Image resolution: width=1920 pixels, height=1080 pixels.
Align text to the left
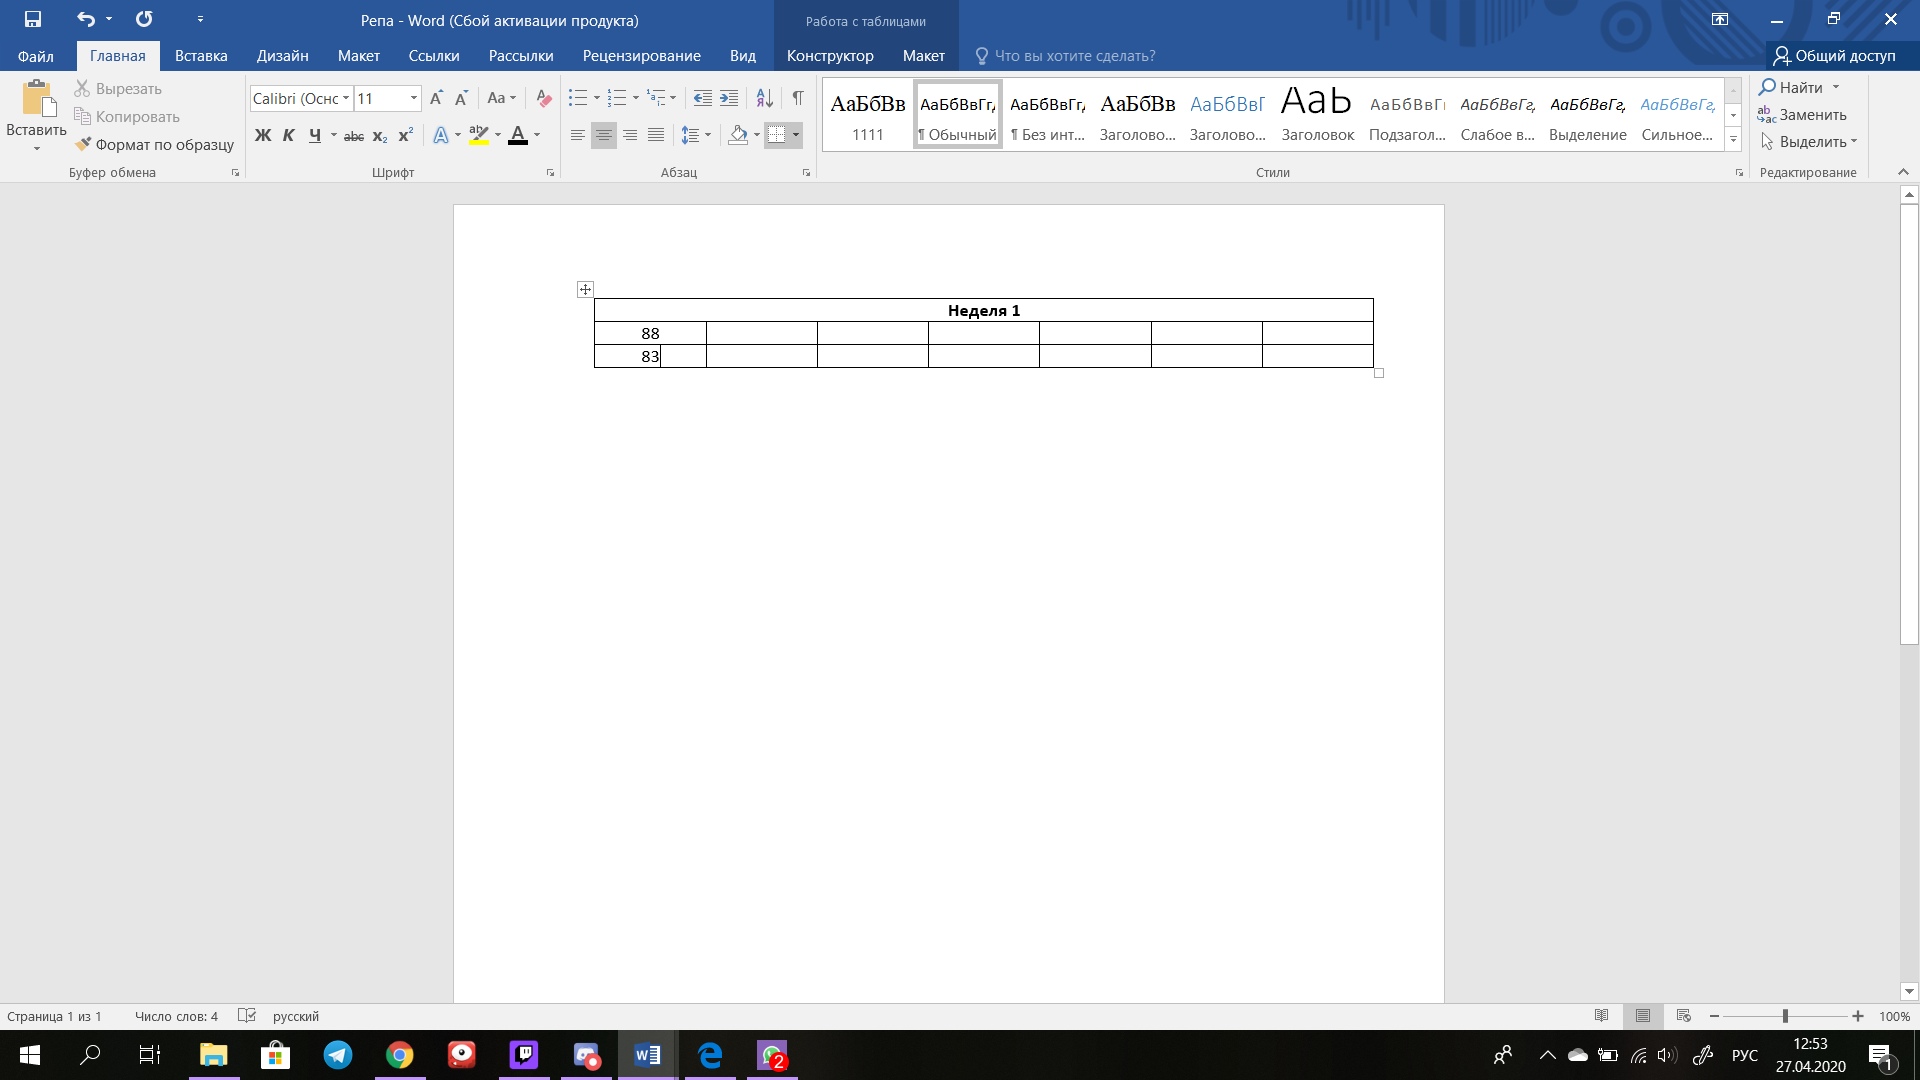(x=578, y=135)
